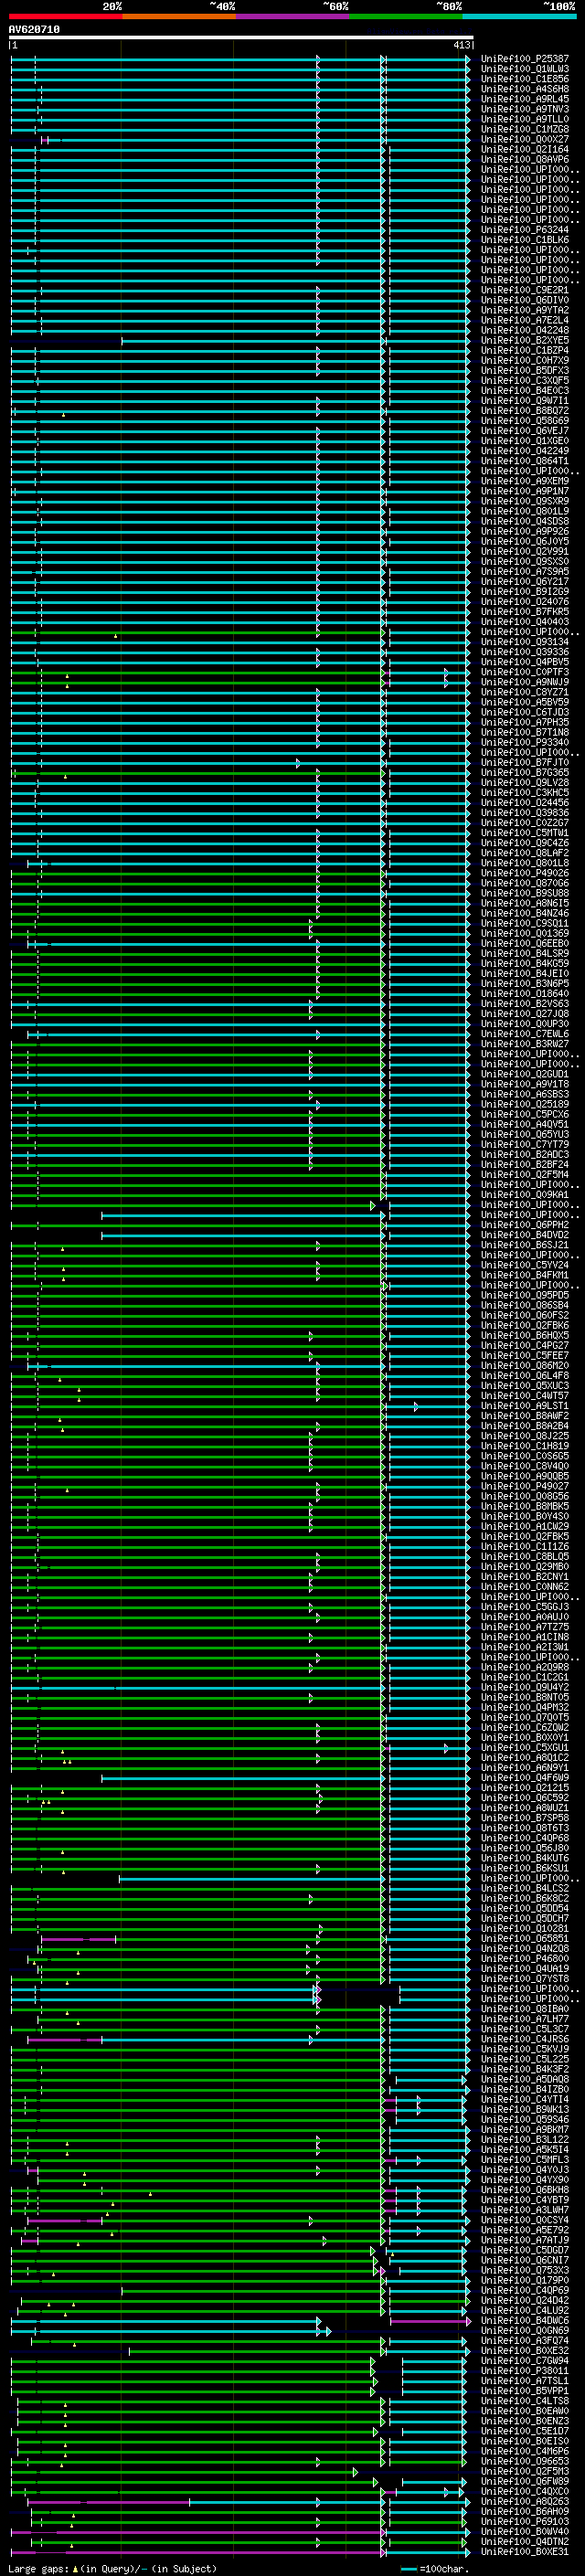This screenshot has height=2576, width=585.
Task: Open hit UniRef100_A9RL45
Action: tap(525, 99)
